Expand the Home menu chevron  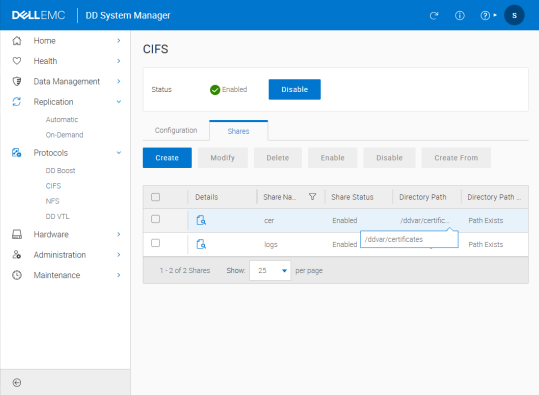coord(119,41)
